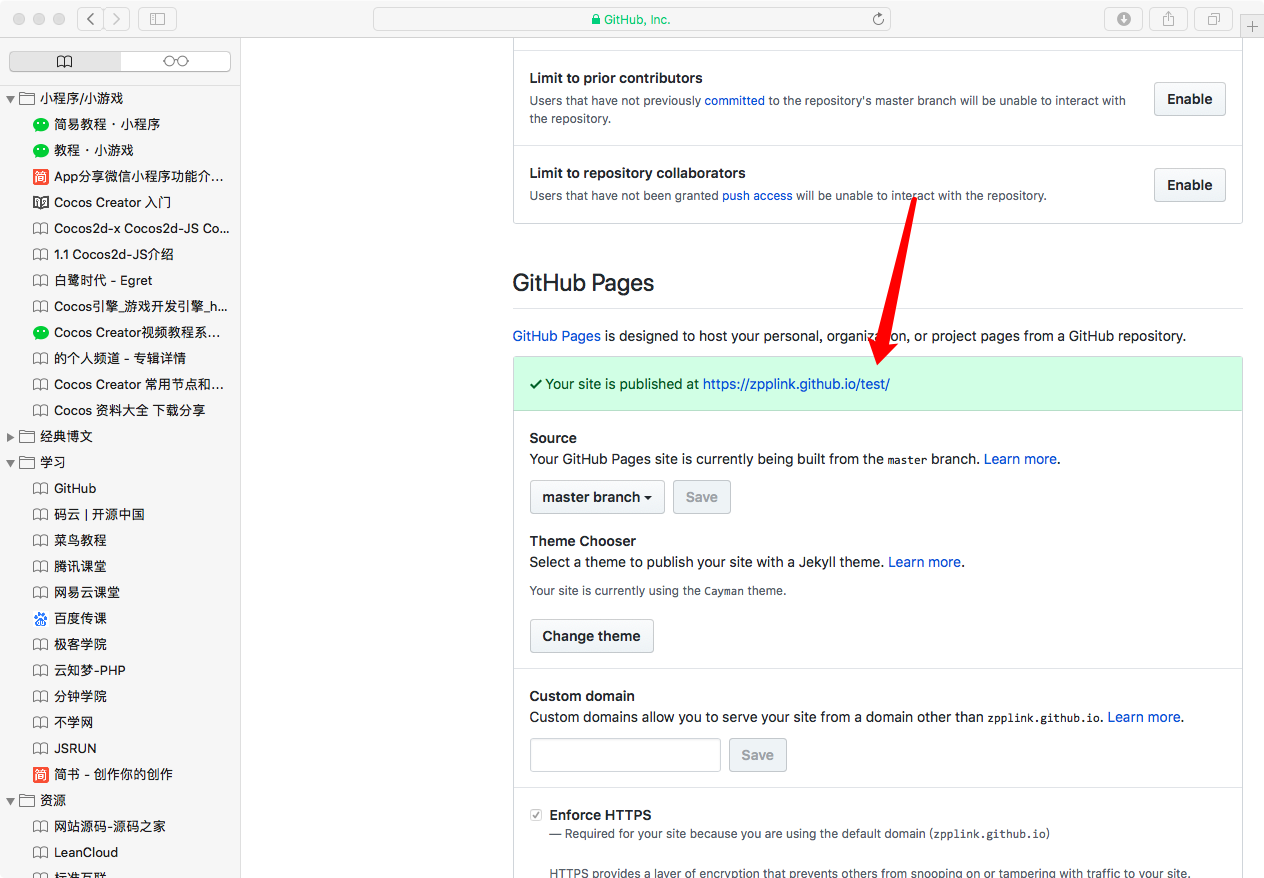Click the Custom domain text field
The width and height of the screenshot is (1264, 878).
(625, 755)
